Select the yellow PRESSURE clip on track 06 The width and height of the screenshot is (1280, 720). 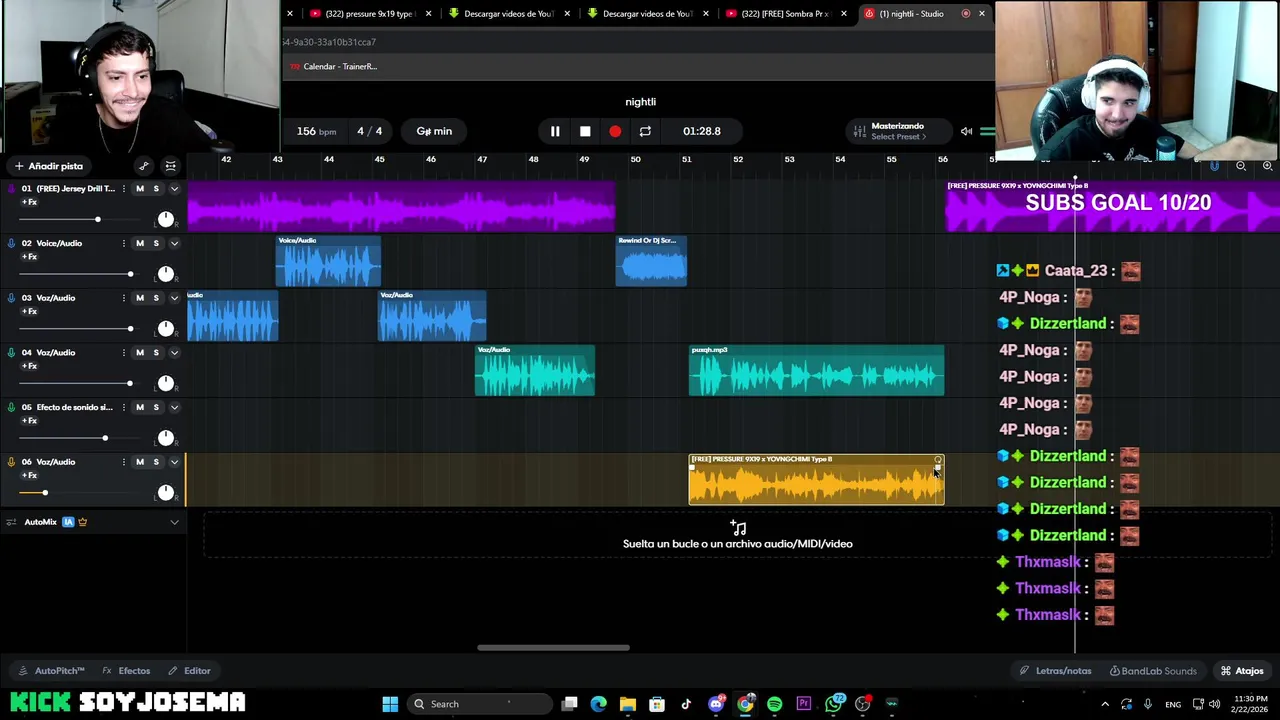click(816, 480)
